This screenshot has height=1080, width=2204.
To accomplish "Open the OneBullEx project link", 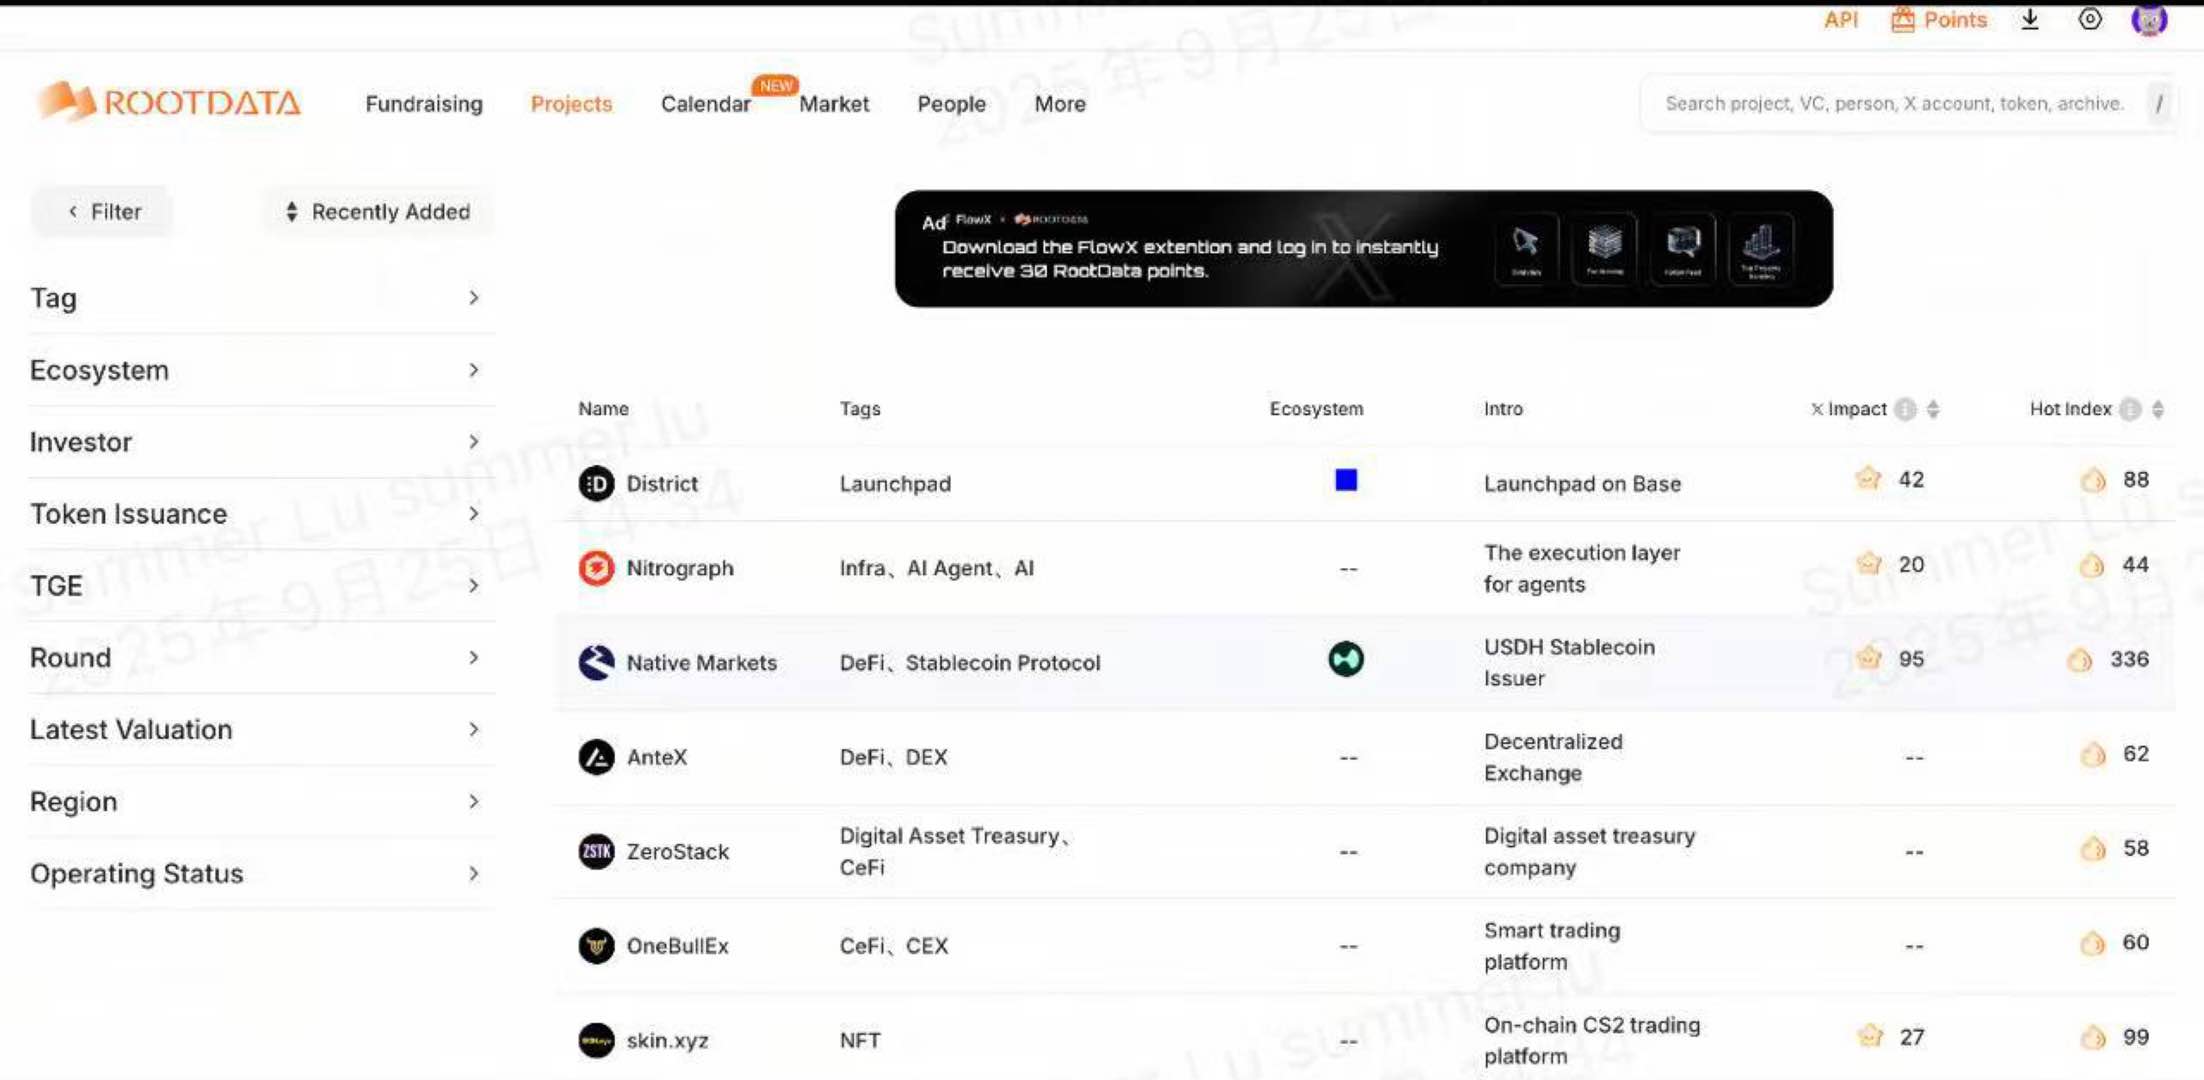I will [x=677, y=946].
